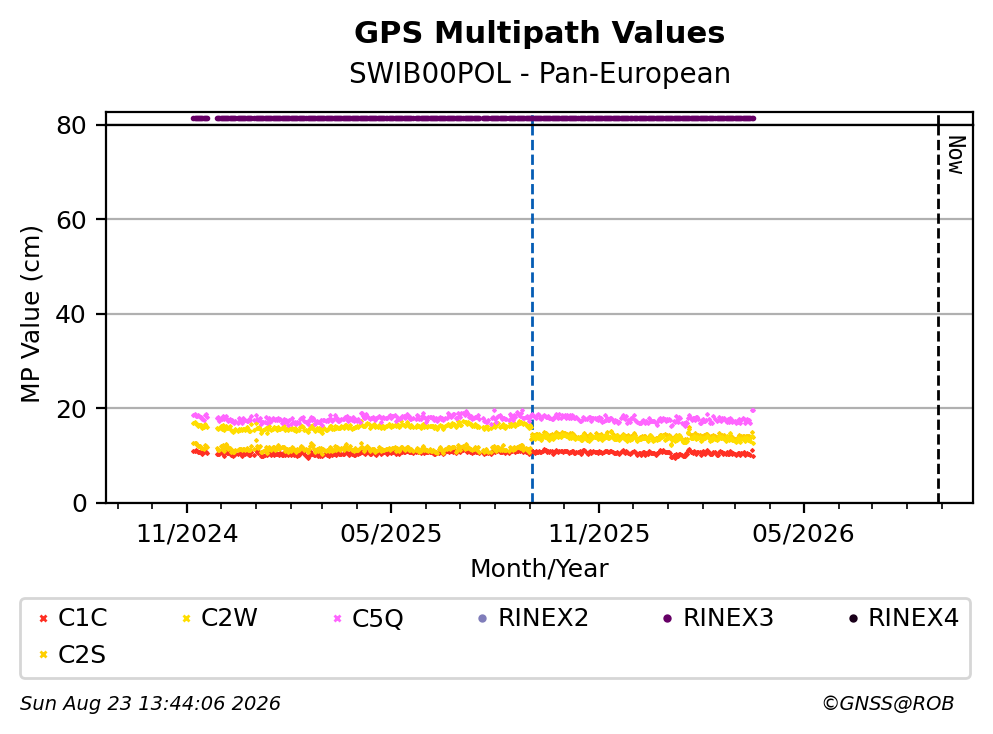Click the pink C5Q legend marker
The image size is (993, 734).
pyautogui.click(x=337, y=618)
